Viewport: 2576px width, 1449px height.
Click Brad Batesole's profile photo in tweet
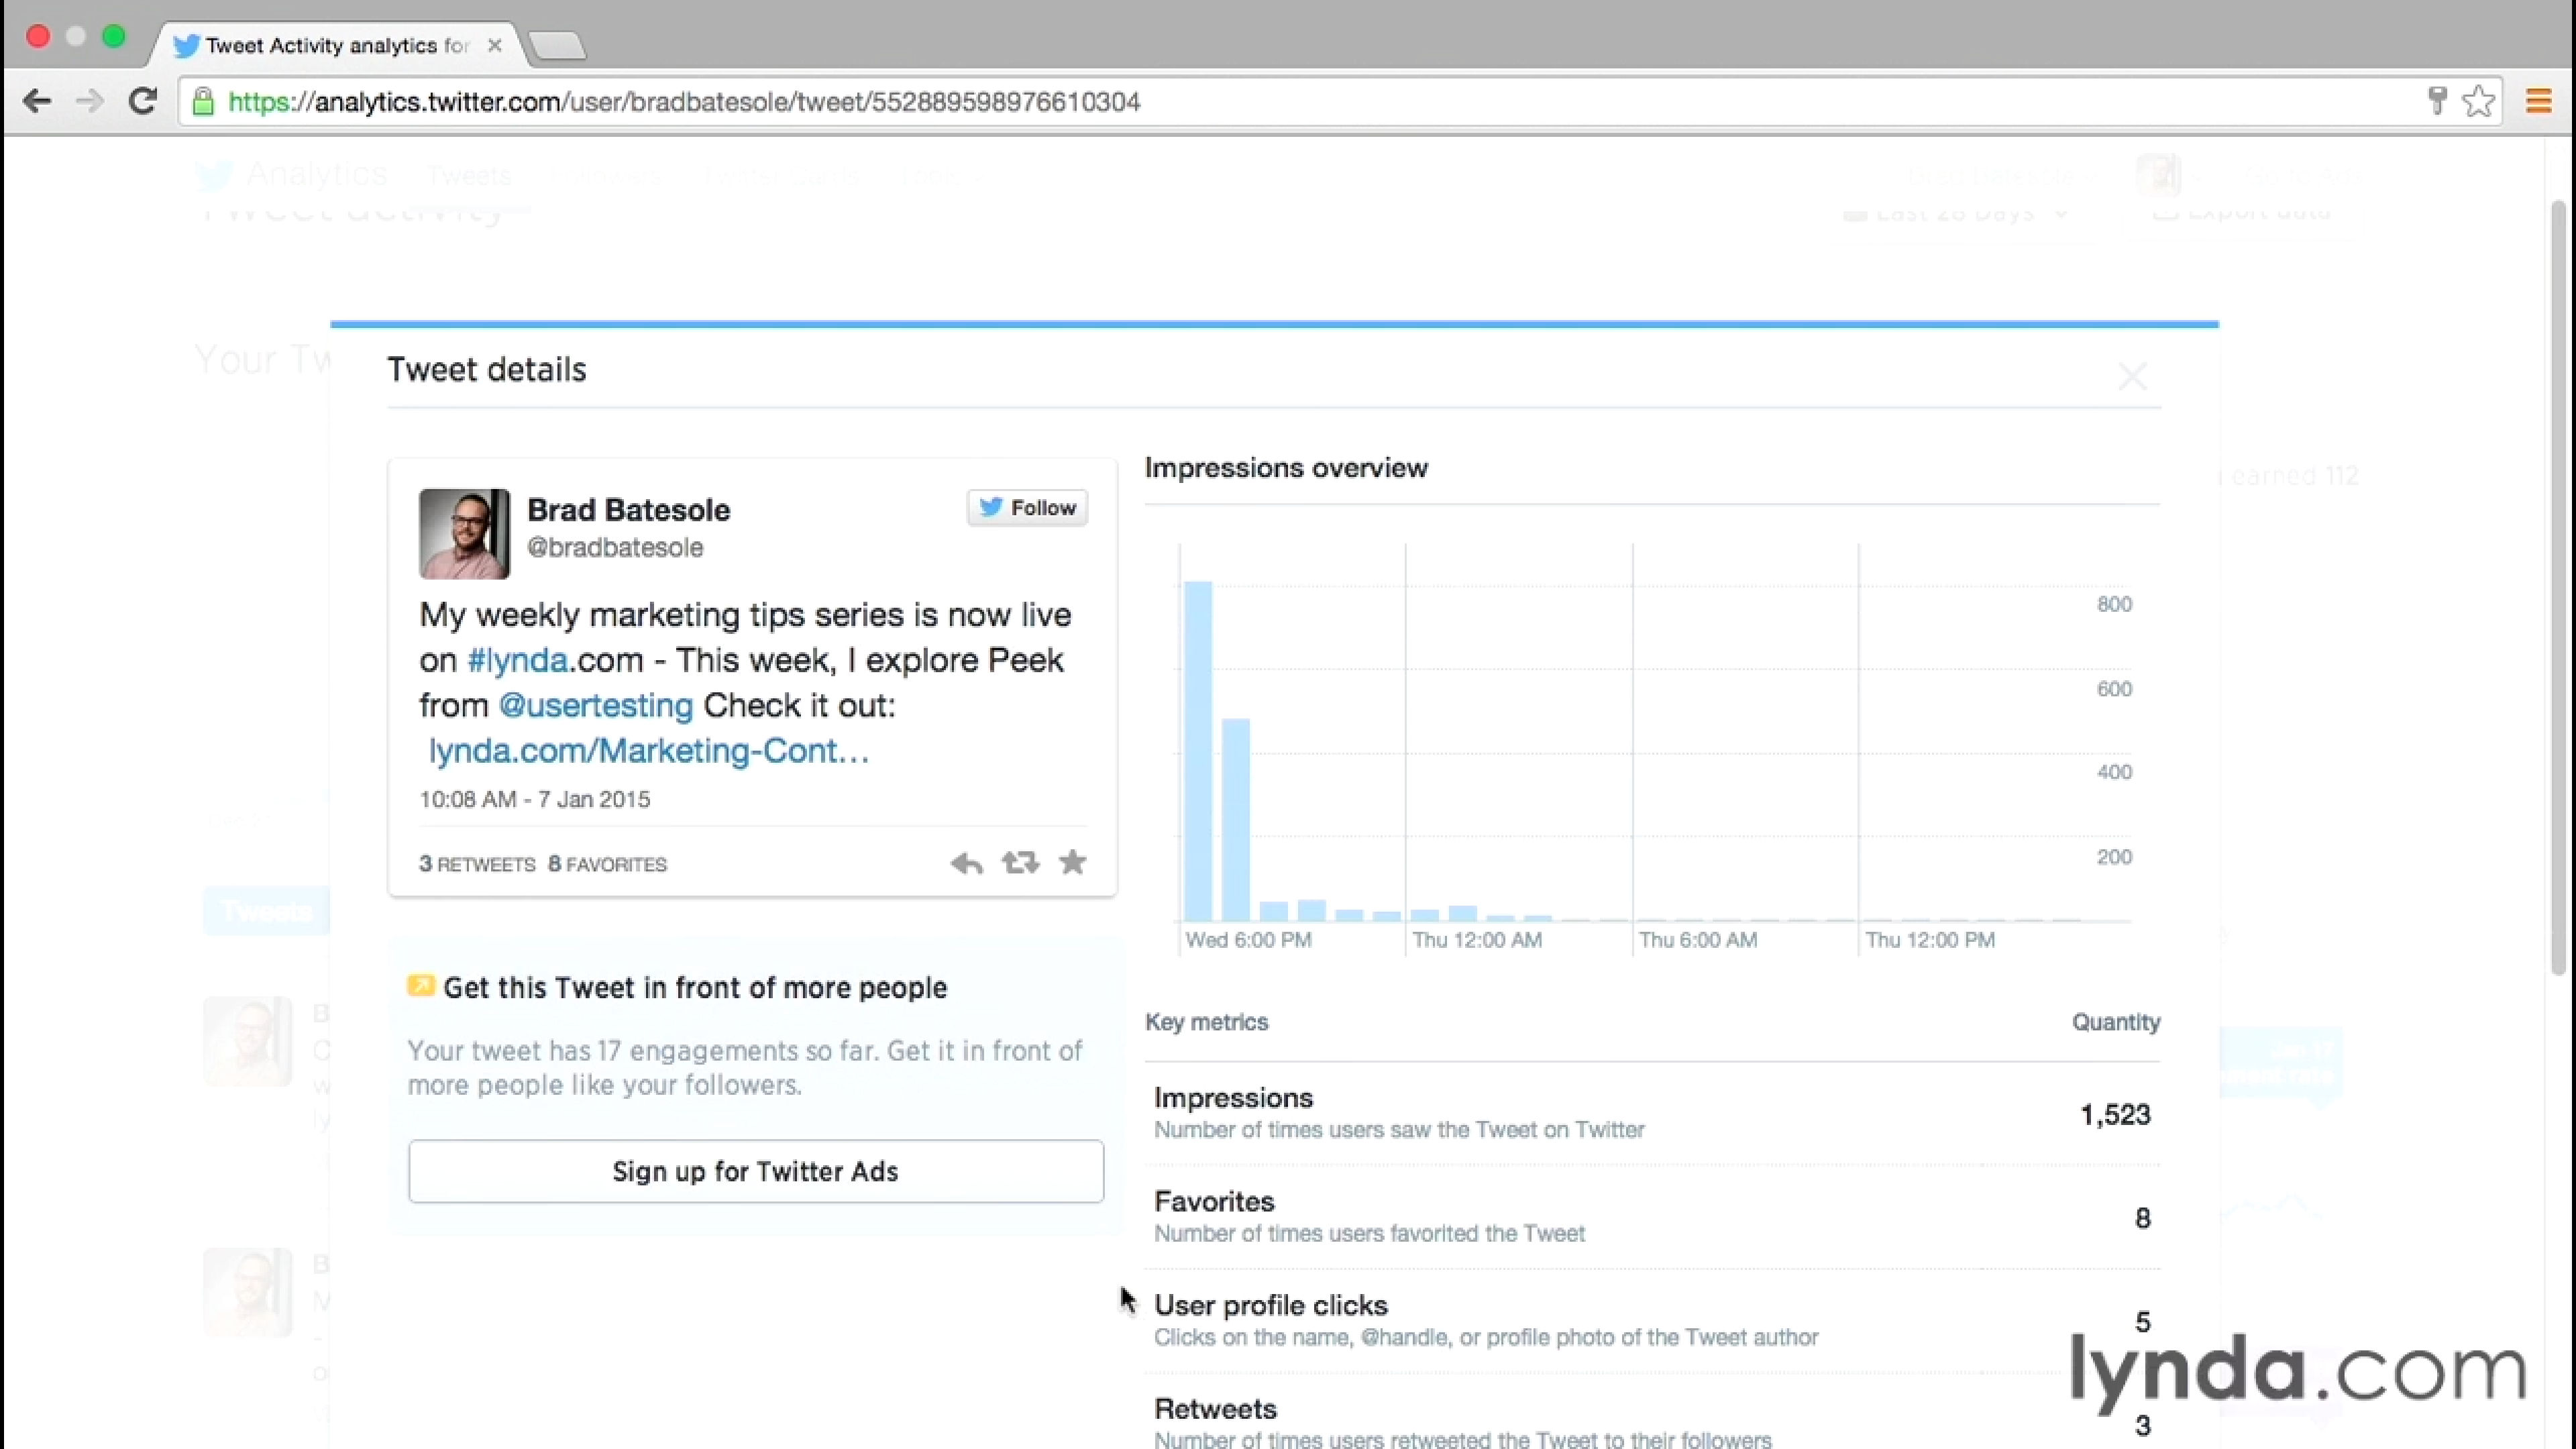tap(464, 534)
